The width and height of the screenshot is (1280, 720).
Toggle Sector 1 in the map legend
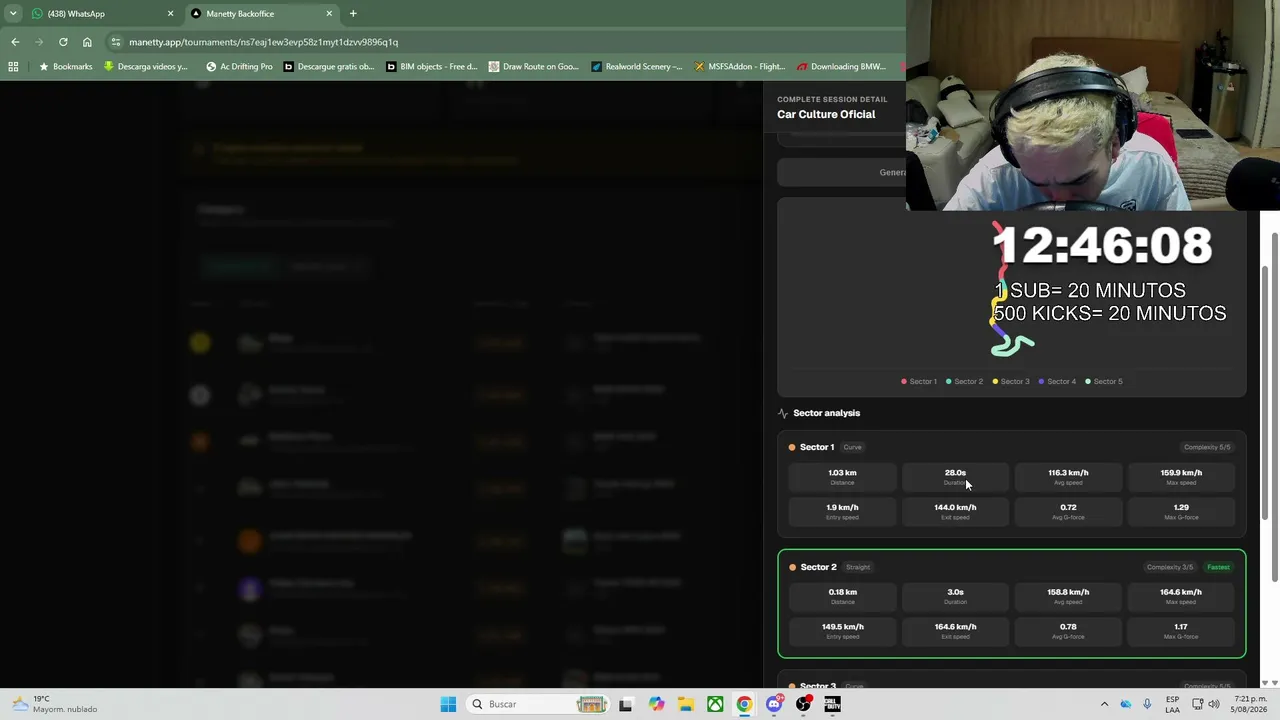[x=919, y=381]
